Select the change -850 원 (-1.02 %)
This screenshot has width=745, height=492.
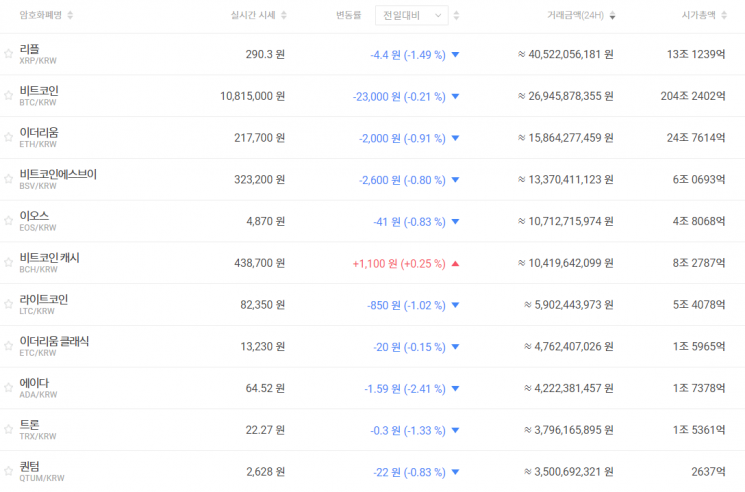pyautogui.click(x=406, y=305)
